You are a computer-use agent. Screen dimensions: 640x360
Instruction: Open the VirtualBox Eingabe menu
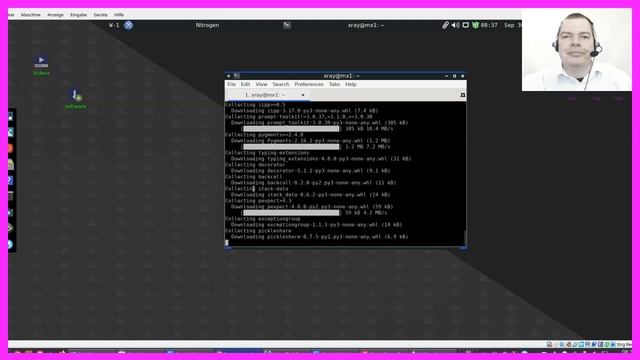(78, 15)
